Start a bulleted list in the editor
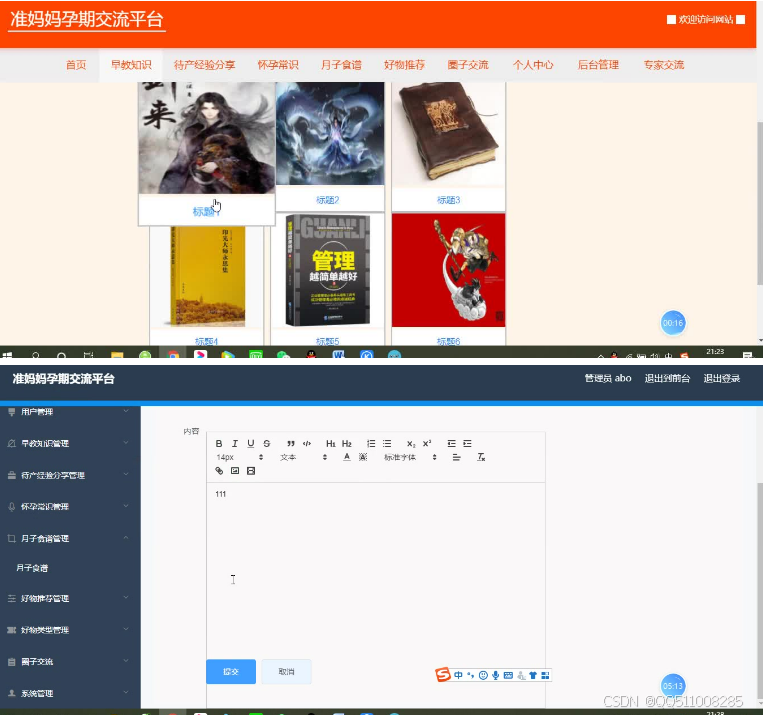Viewport: 763px width, 715px height. pyautogui.click(x=387, y=443)
